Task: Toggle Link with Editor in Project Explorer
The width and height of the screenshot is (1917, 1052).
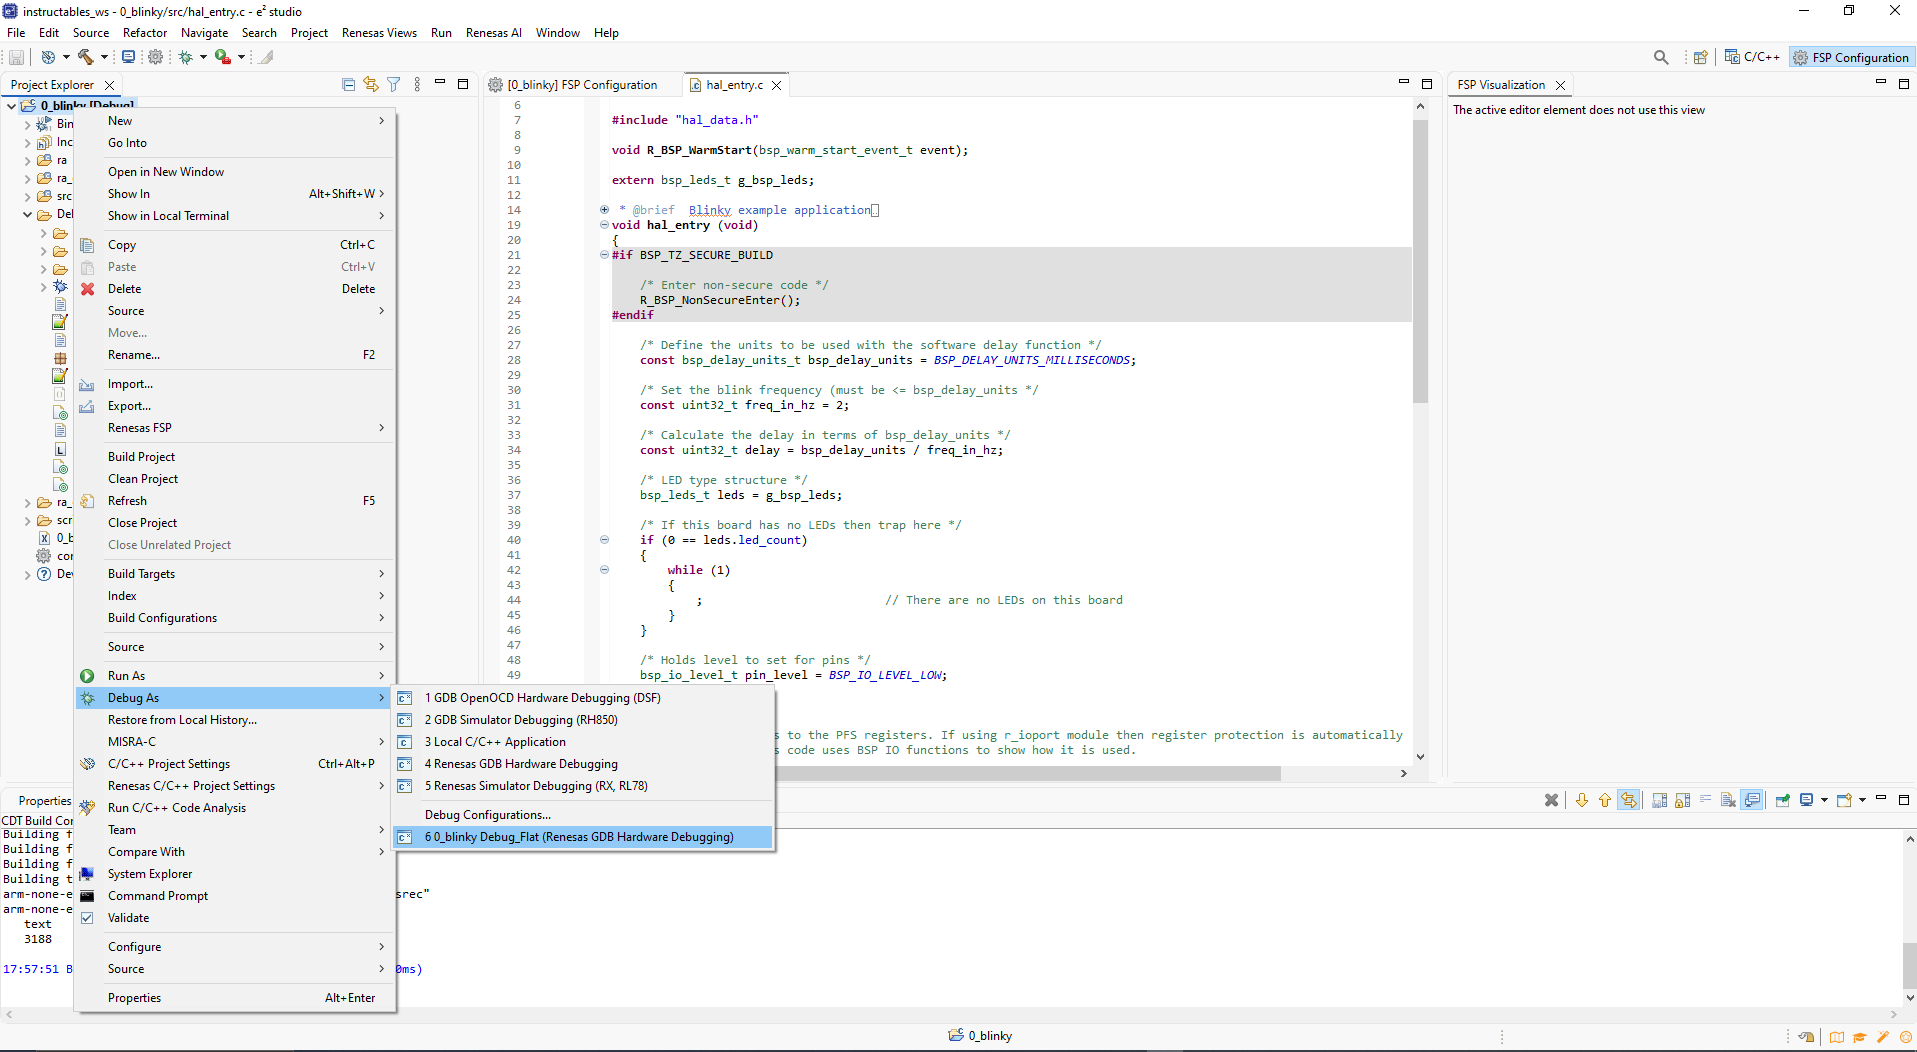Action: click(371, 85)
